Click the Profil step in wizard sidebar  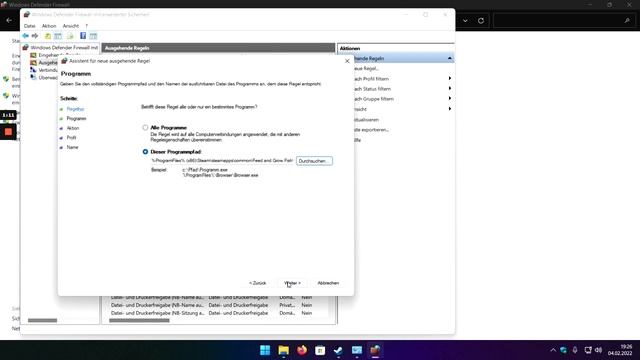[x=71, y=138]
